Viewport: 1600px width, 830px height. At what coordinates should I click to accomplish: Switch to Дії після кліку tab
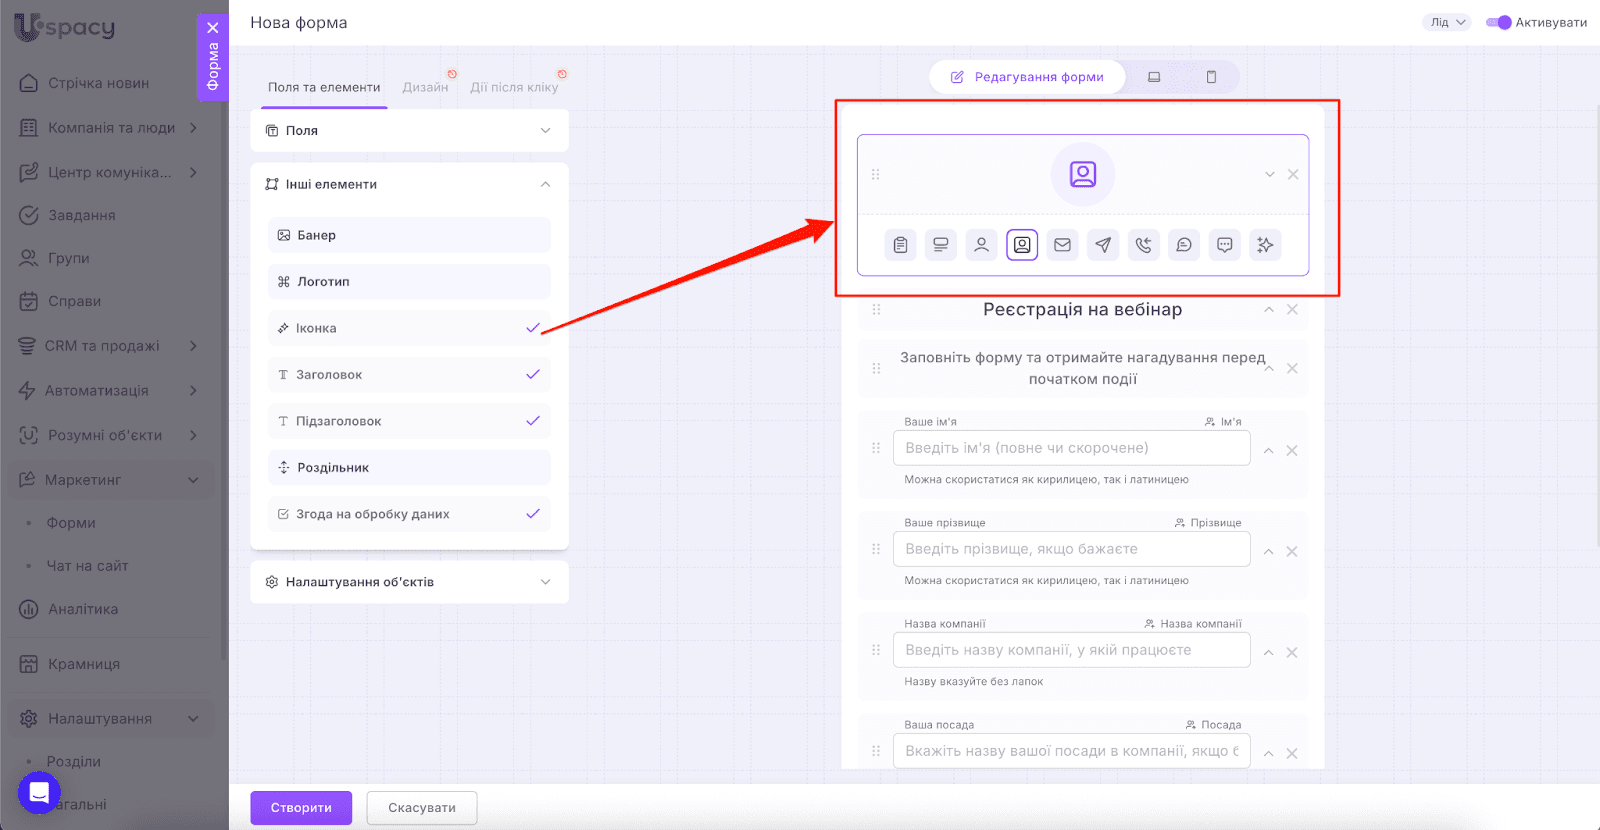[x=514, y=87]
